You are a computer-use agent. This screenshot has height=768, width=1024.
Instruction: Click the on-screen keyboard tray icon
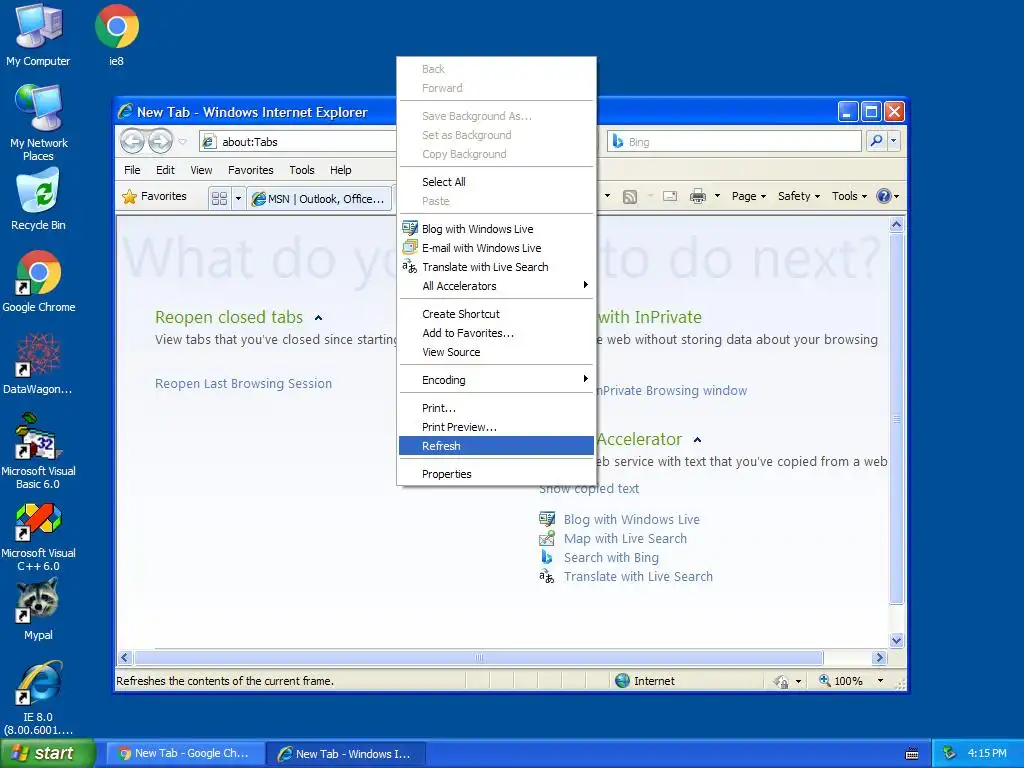tap(912, 754)
